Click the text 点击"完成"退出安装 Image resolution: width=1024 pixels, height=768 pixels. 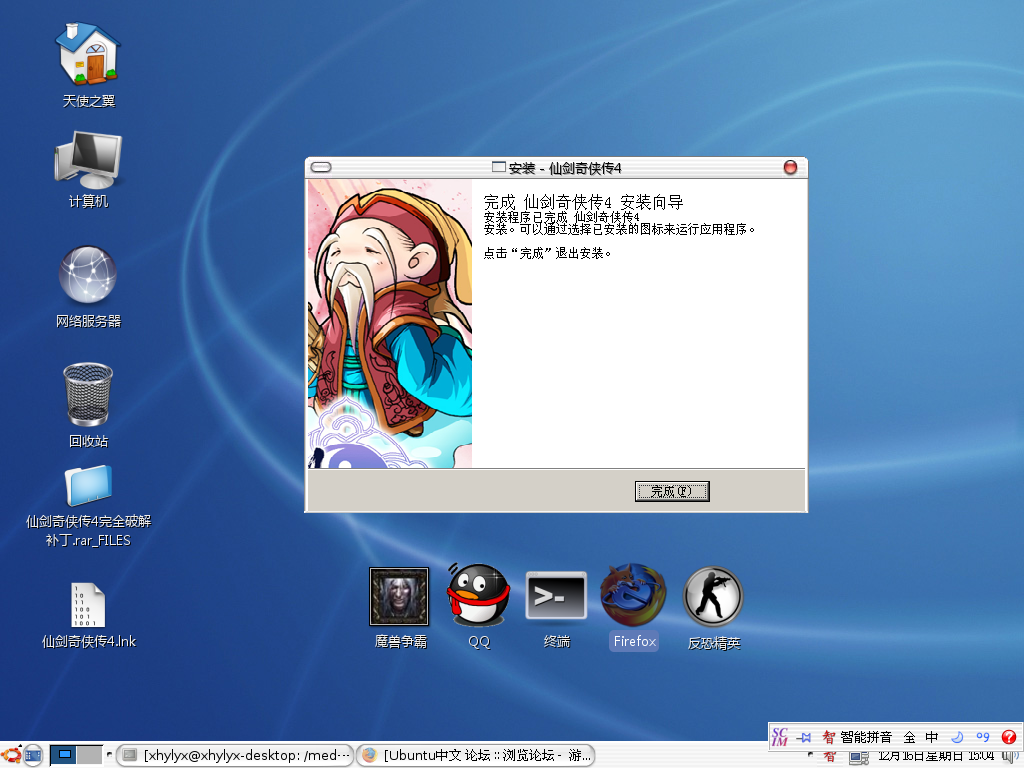tap(547, 253)
